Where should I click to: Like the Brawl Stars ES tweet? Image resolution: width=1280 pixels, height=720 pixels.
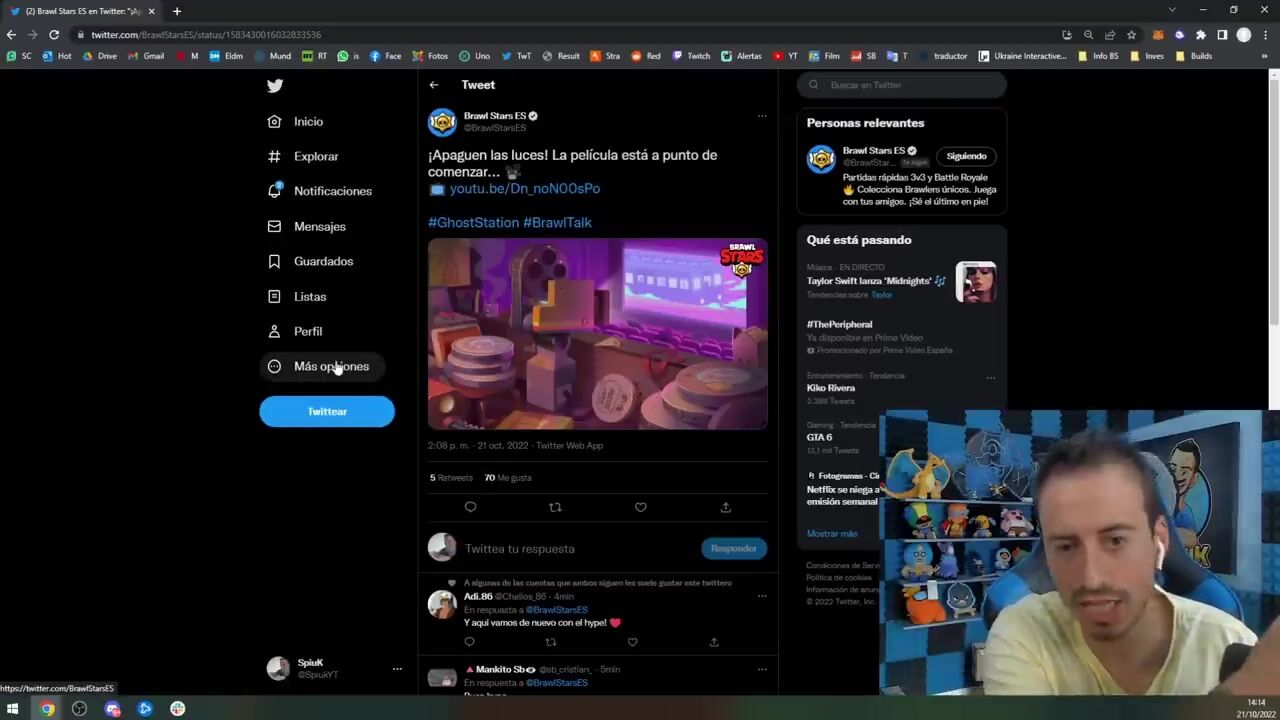pyautogui.click(x=641, y=507)
